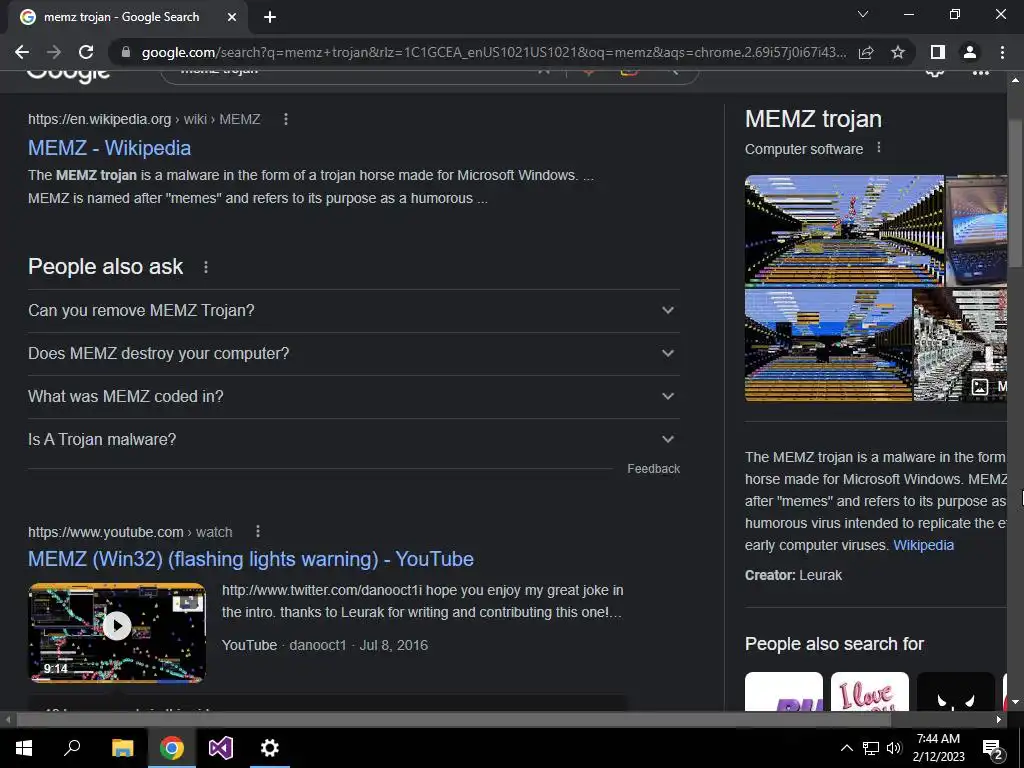This screenshot has width=1024, height=768.
Task: Bookmark this page with the star
Action: pyautogui.click(x=898, y=52)
